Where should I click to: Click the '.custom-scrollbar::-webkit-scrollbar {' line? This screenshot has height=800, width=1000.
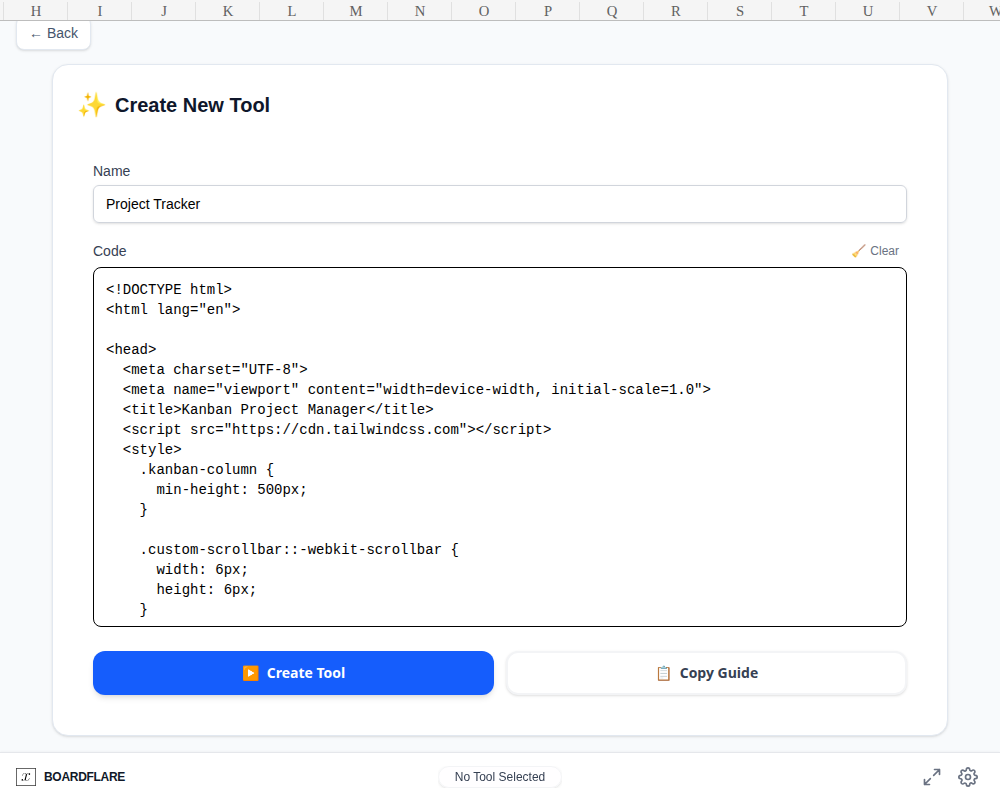coord(299,549)
